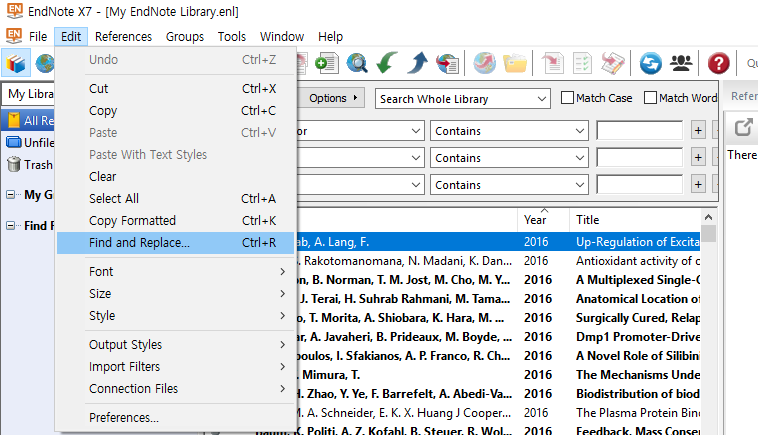Click the red Help icon

pos(718,63)
